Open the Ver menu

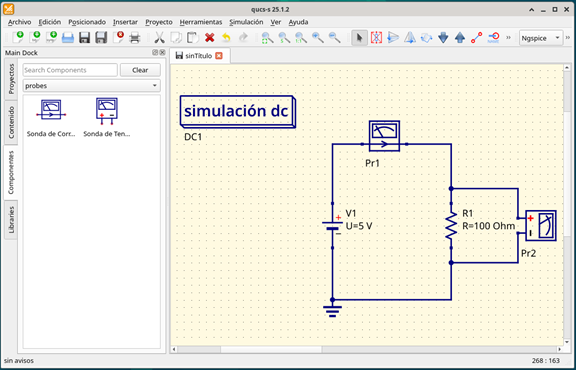tap(276, 22)
